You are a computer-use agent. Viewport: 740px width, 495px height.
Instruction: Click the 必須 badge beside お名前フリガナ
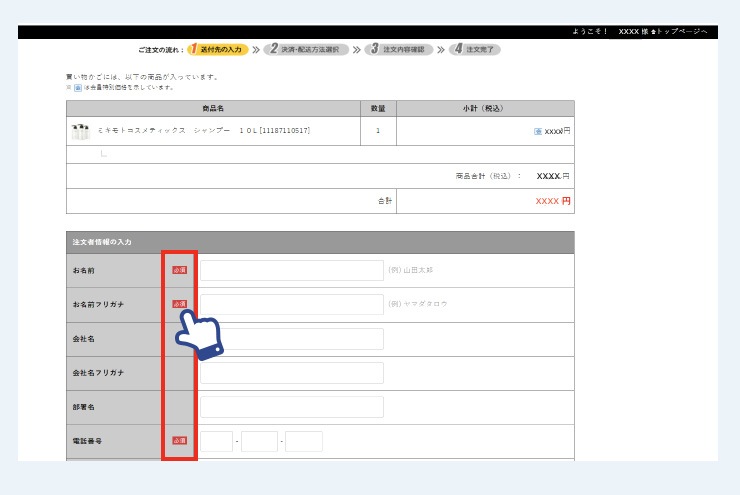coord(180,304)
